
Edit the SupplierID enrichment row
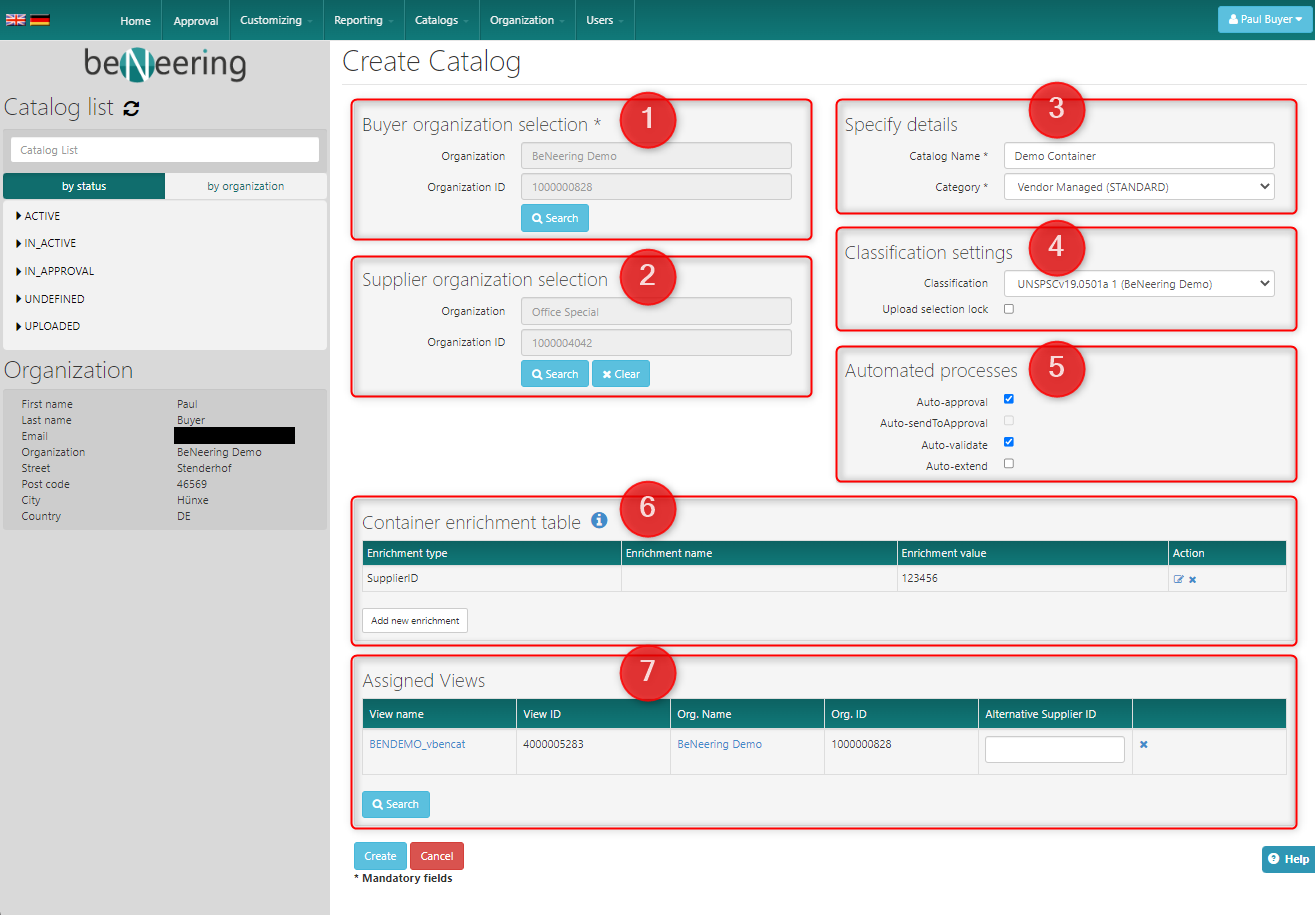pyautogui.click(x=1178, y=579)
